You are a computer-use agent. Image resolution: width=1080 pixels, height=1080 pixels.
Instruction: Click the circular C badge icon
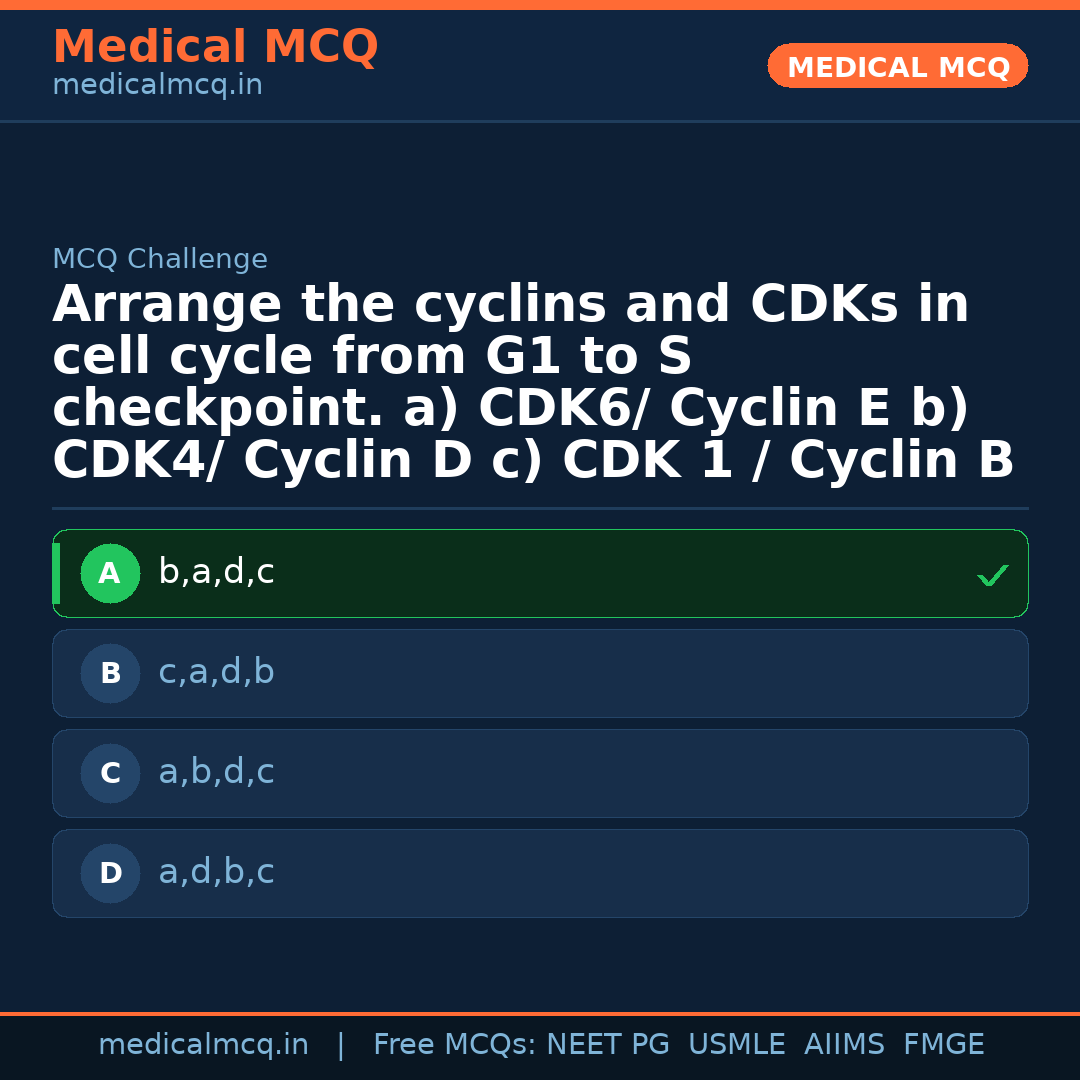point(110,773)
